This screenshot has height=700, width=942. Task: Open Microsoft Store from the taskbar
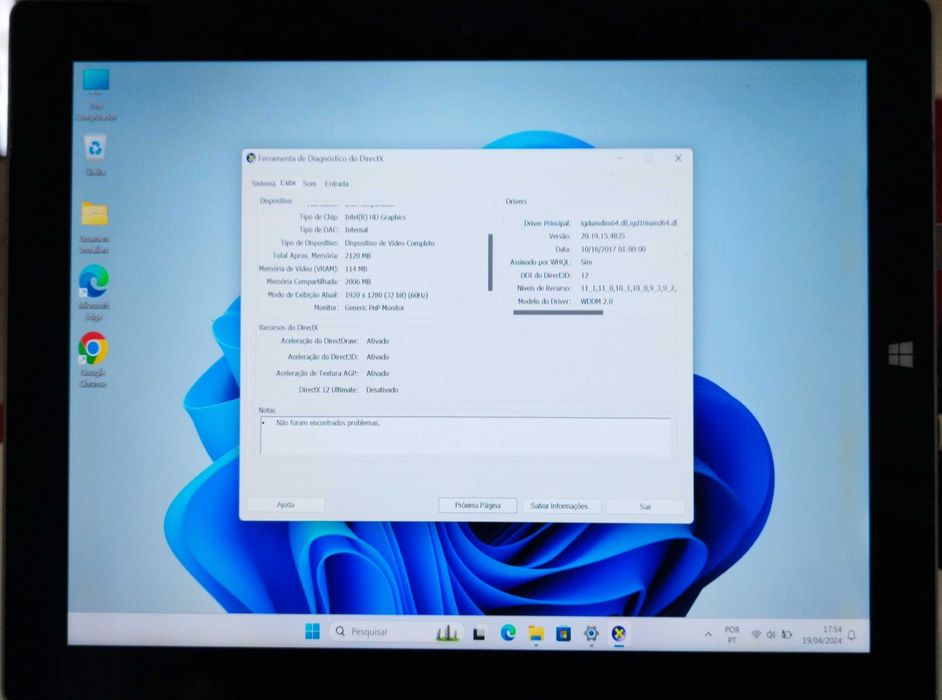(564, 633)
